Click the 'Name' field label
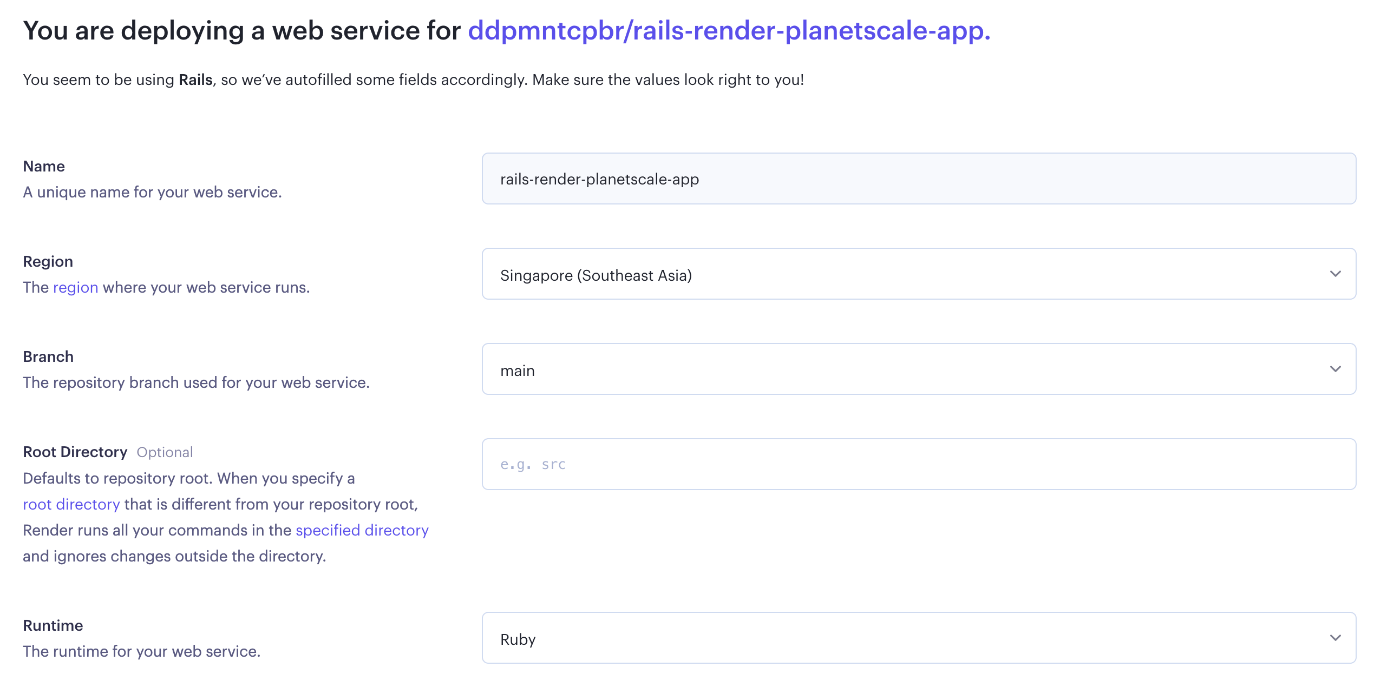 click(44, 166)
